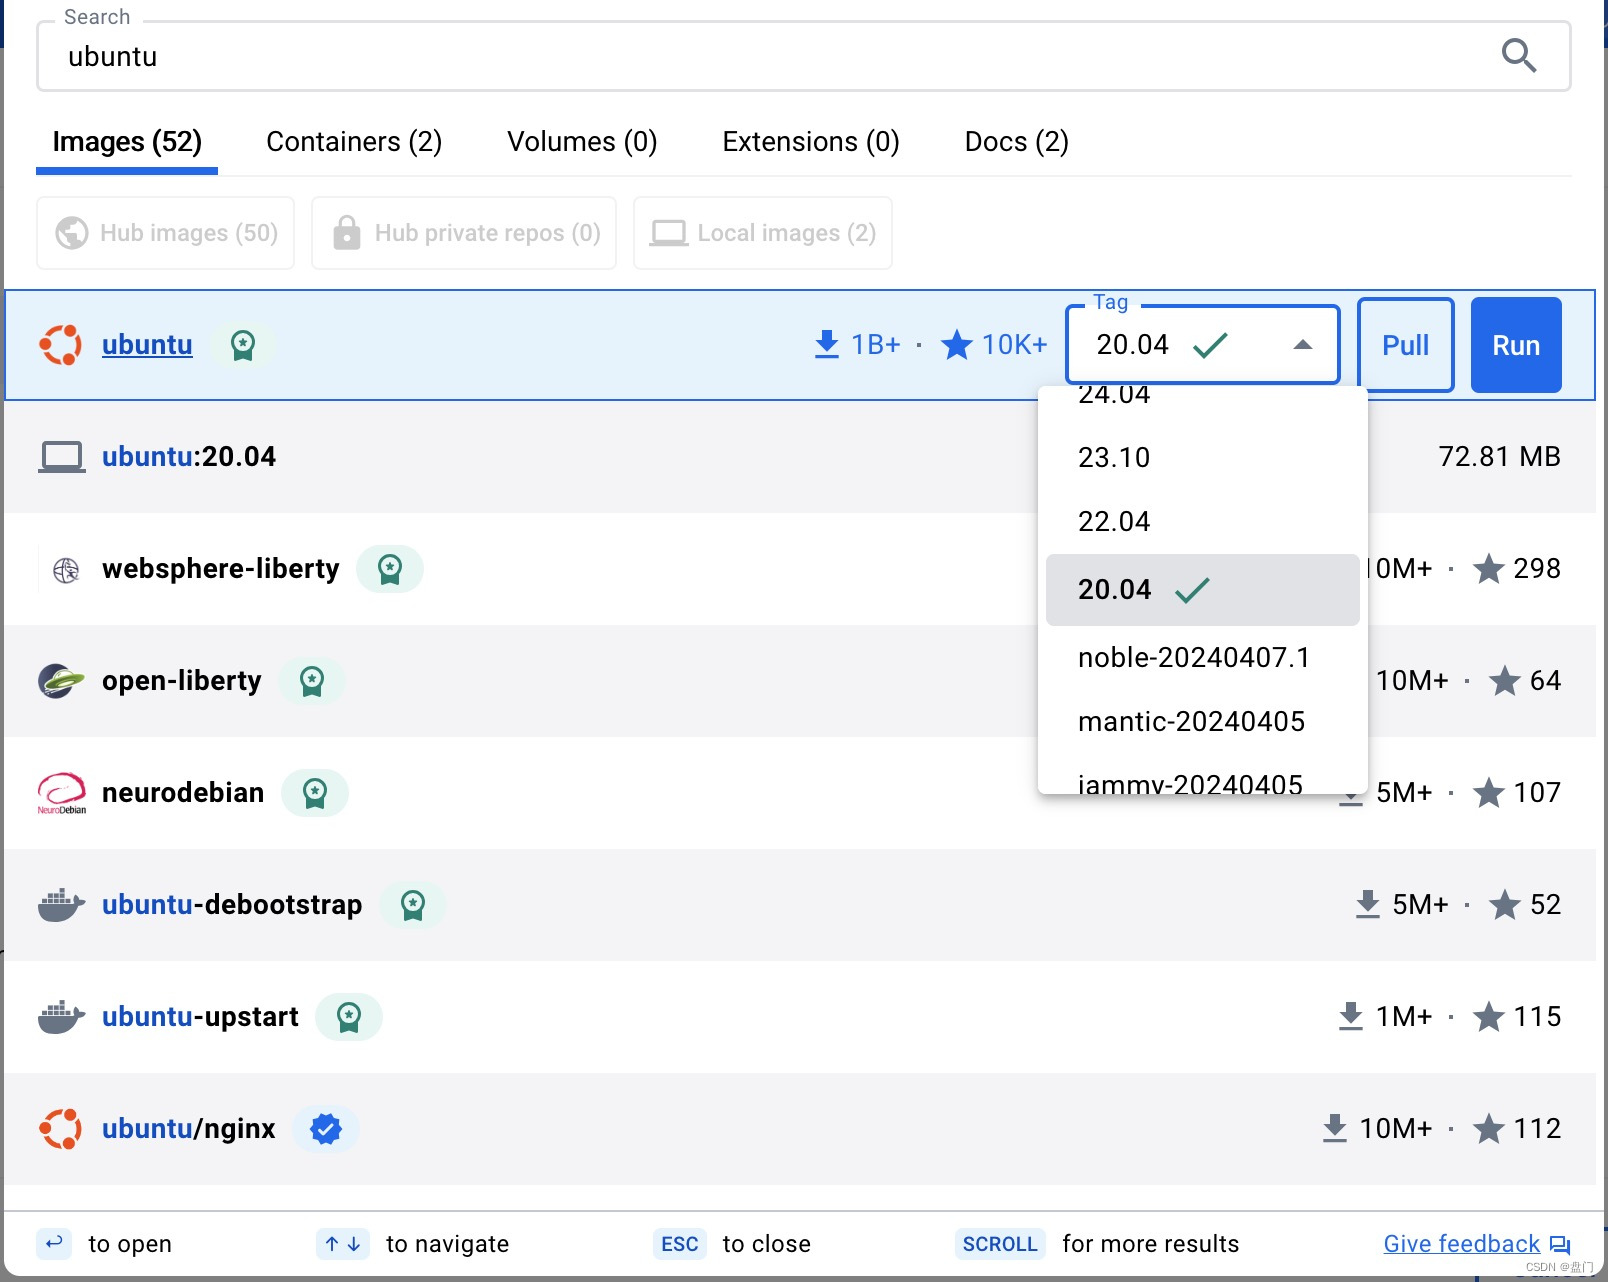Open the Containers (2) tab
This screenshot has width=1608, height=1282.
(x=354, y=142)
